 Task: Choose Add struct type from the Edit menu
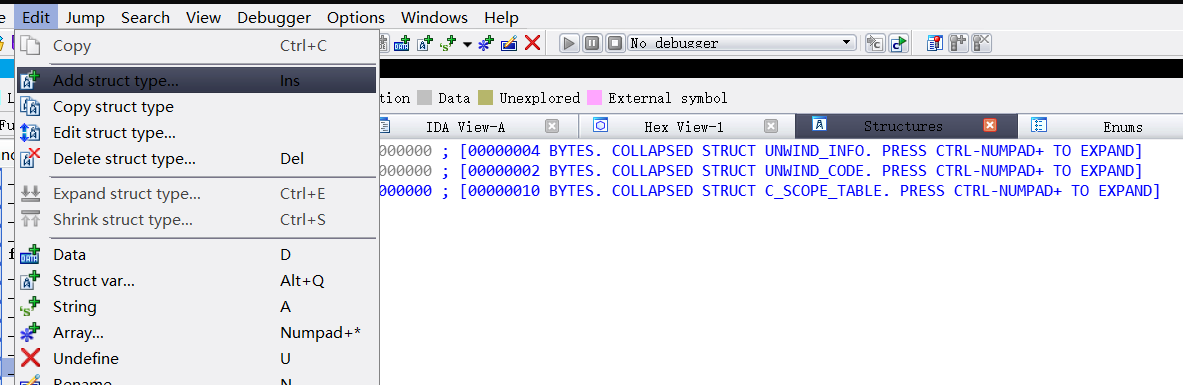[x=196, y=81]
